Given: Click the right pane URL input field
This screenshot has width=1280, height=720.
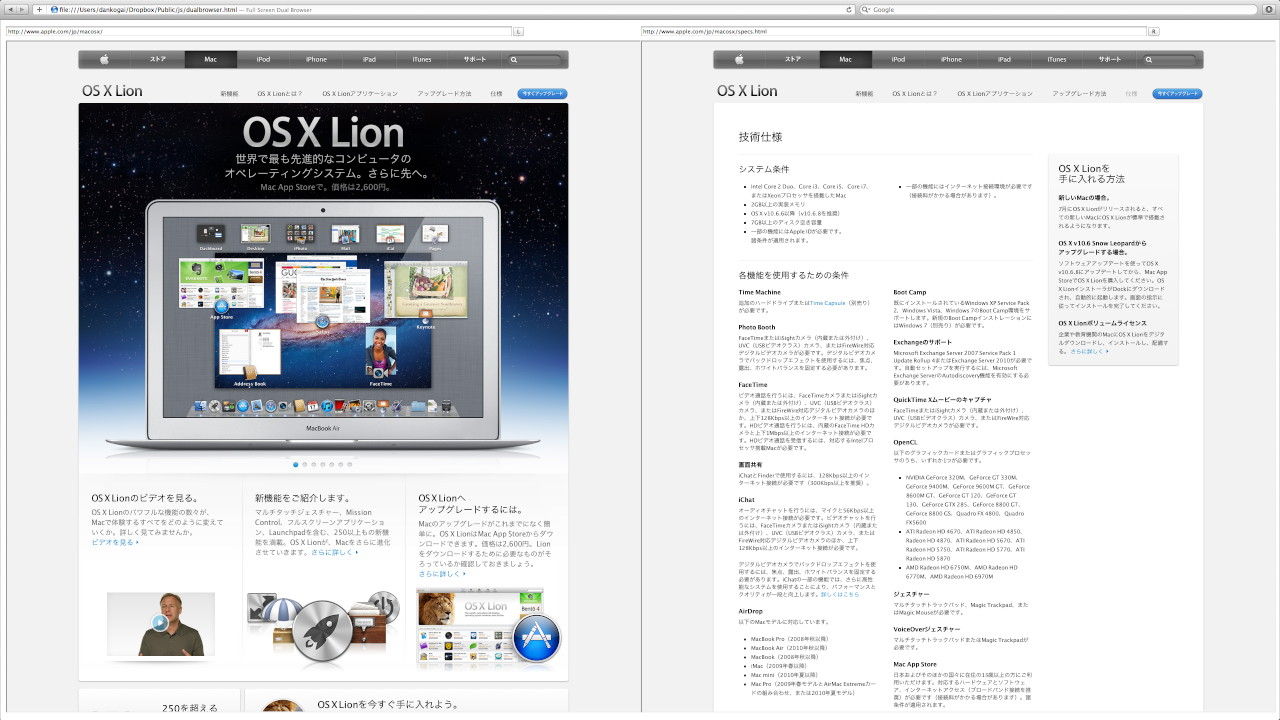Looking at the screenshot, I should (x=893, y=31).
